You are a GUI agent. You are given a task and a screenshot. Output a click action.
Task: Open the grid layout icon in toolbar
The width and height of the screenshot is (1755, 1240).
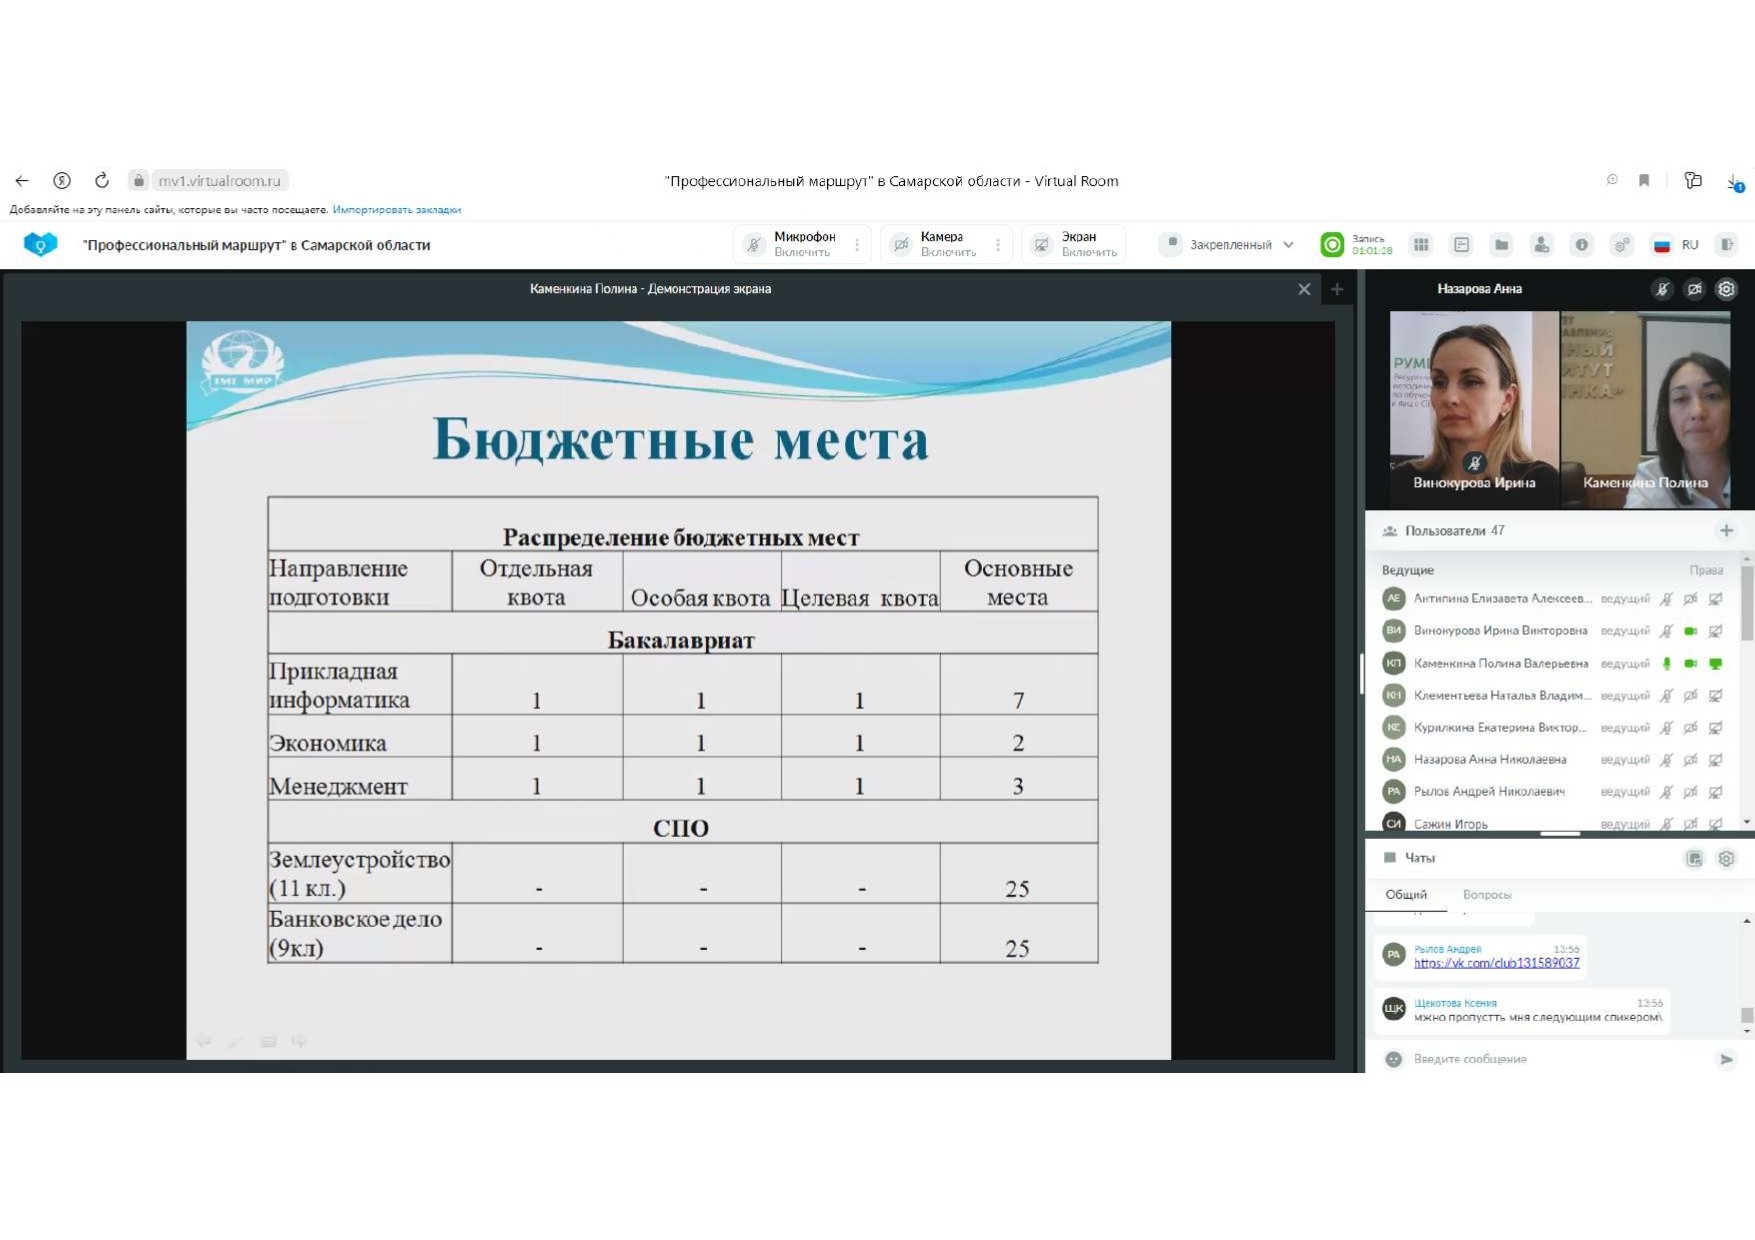(1421, 245)
